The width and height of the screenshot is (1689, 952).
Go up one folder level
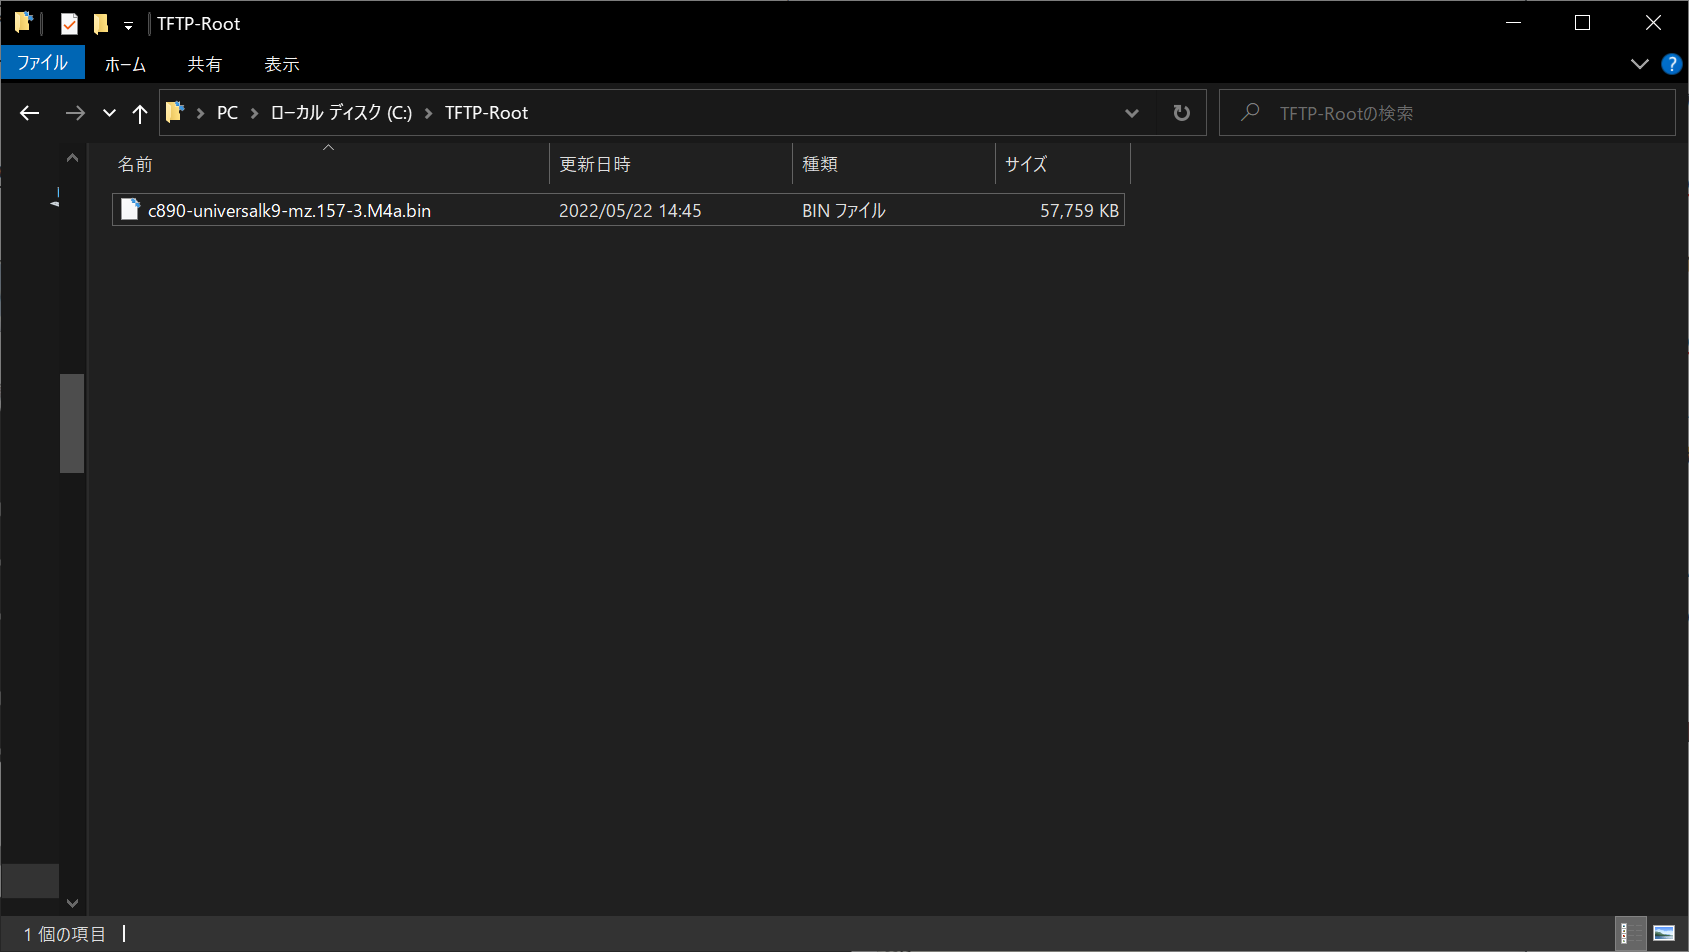140,113
